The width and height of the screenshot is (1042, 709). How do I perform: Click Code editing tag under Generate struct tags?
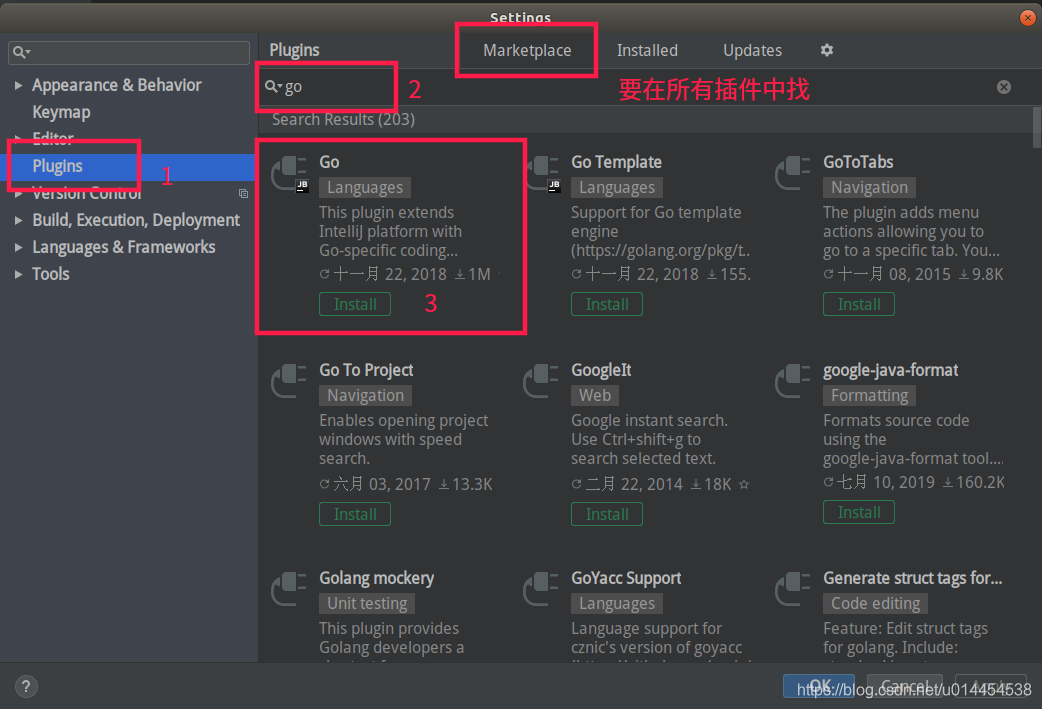coord(875,603)
